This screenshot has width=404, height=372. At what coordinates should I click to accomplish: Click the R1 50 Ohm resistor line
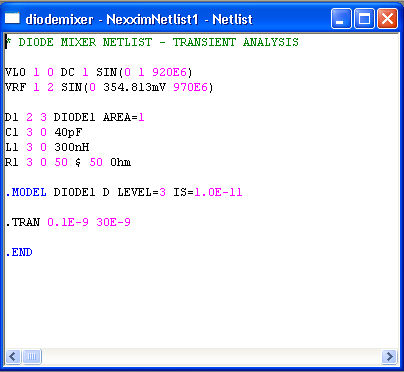pos(68,162)
